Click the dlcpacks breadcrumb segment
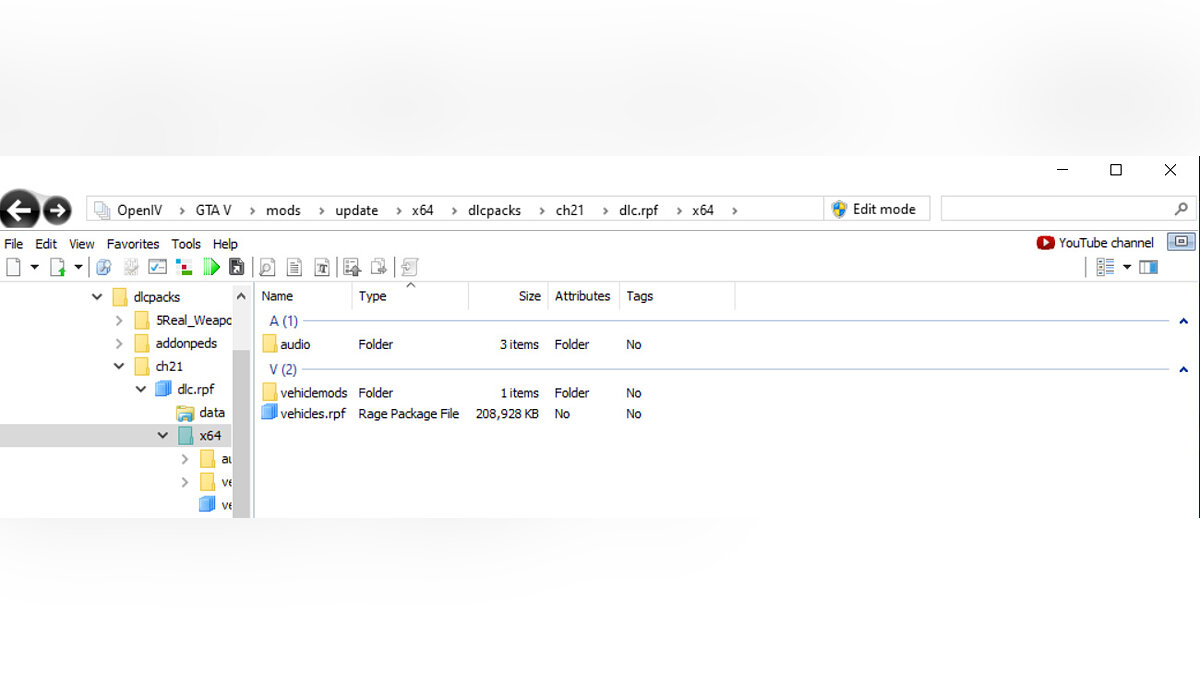 (x=495, y=210)
